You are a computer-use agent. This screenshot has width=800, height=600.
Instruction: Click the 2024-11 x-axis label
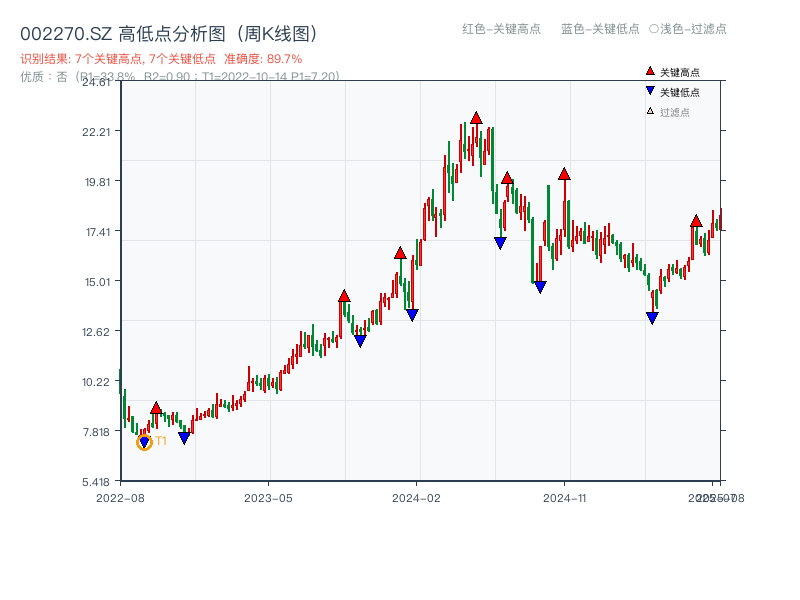pos(564,498)
